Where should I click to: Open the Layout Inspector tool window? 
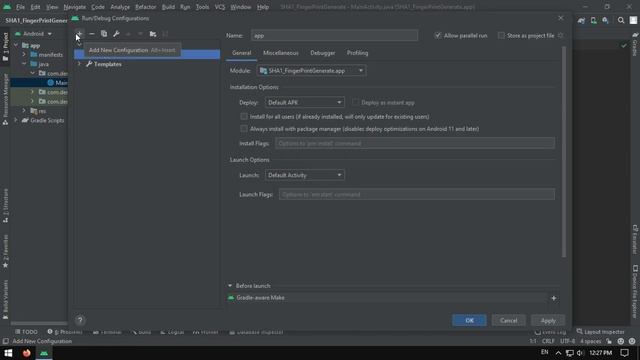tap(600, 332)
